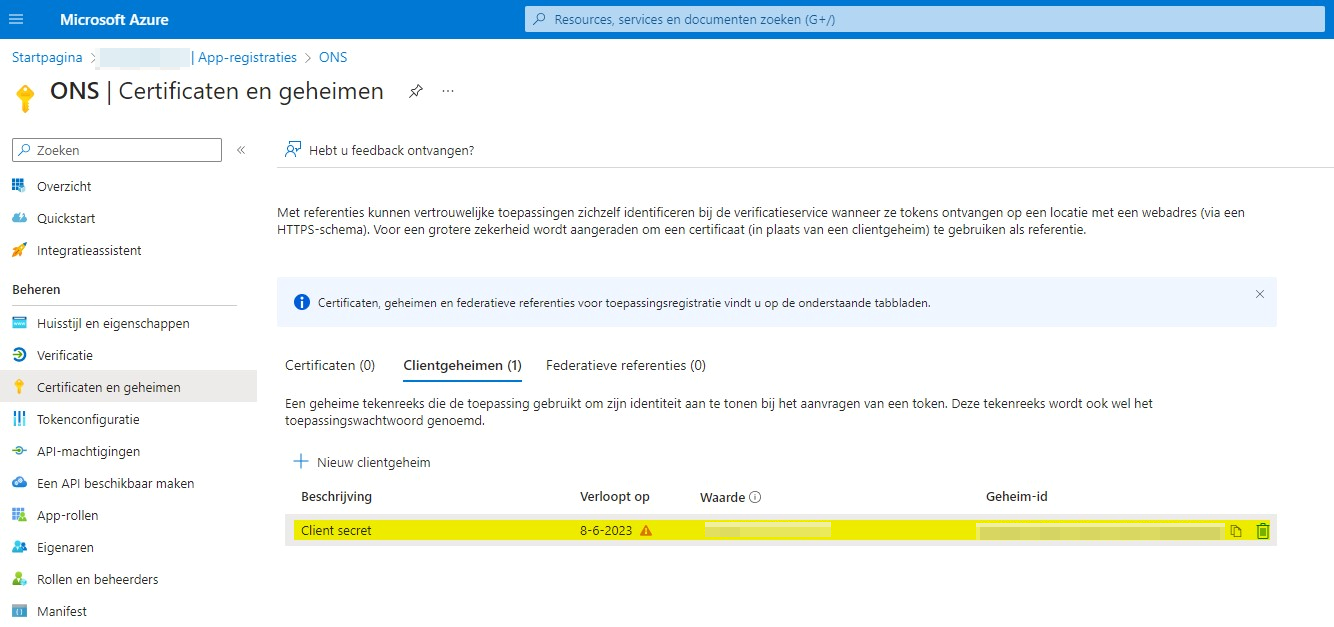Open Integratieassistent in the sidebar
The height and width of the screenshot is (627, 1334).
89,250
